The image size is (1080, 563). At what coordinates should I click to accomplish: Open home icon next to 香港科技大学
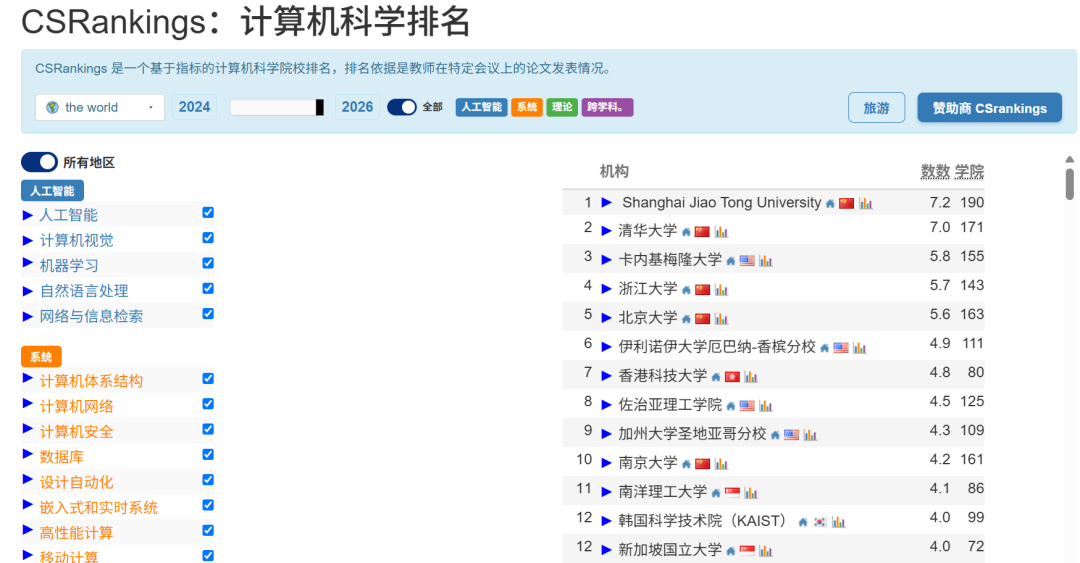(716, 377)
